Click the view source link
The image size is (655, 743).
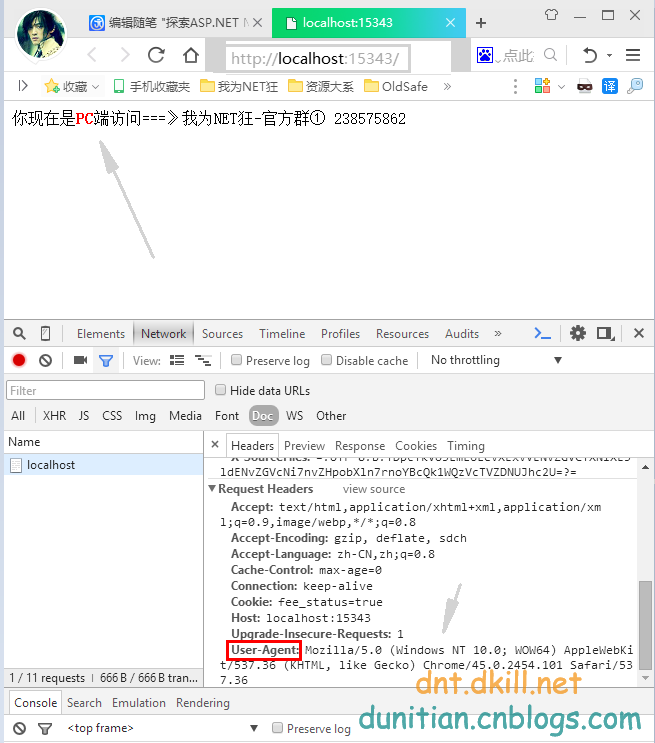click(374, 489)
